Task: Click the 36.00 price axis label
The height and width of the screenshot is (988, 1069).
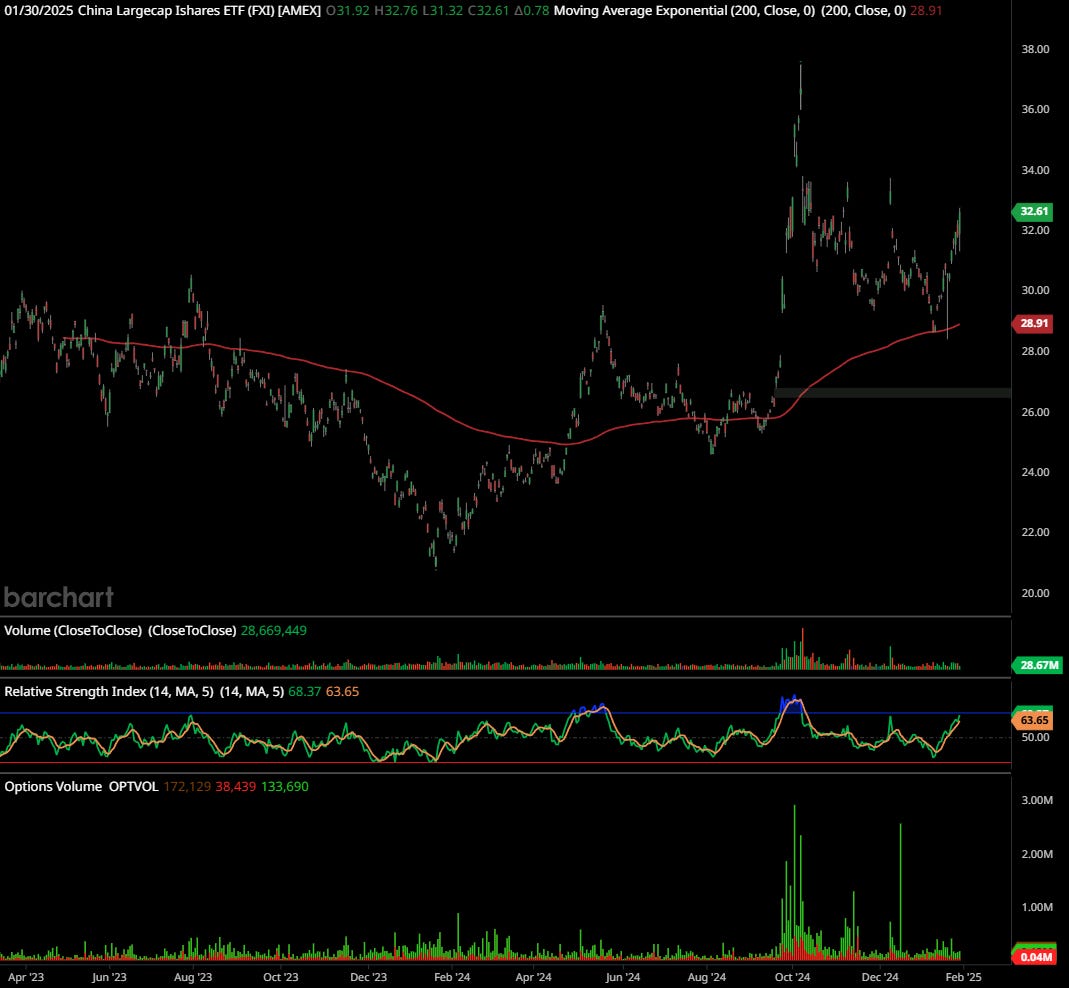Action: (x=1035, y=109)
